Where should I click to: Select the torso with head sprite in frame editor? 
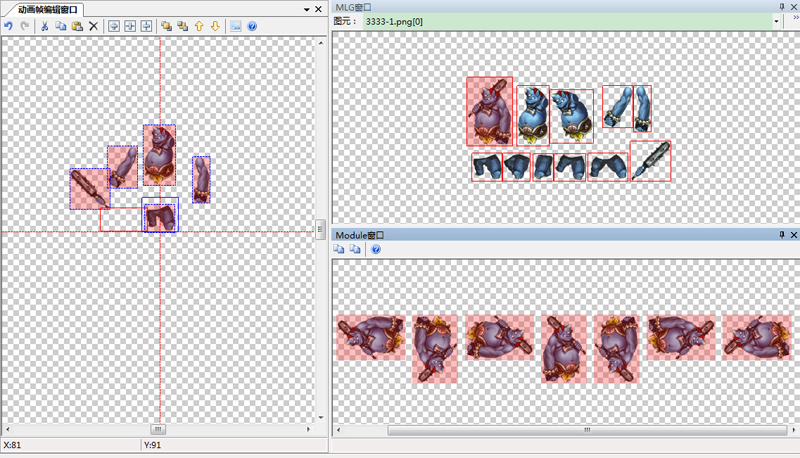pyautogui.click(x=159, y=155)
